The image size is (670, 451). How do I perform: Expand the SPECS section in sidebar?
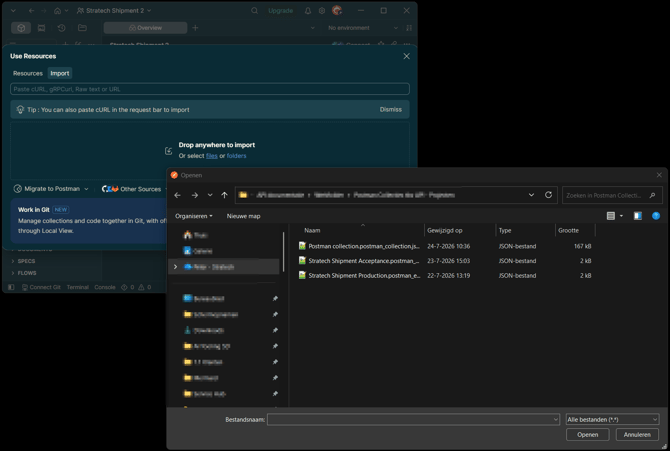tap(24, 261)
